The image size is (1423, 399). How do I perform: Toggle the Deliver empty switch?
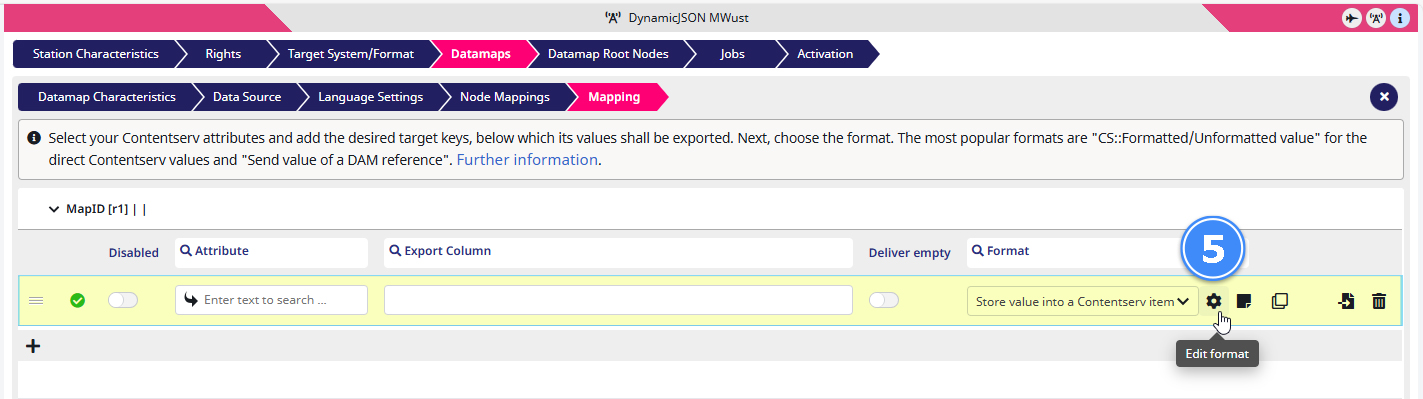[x=884, y=300]
